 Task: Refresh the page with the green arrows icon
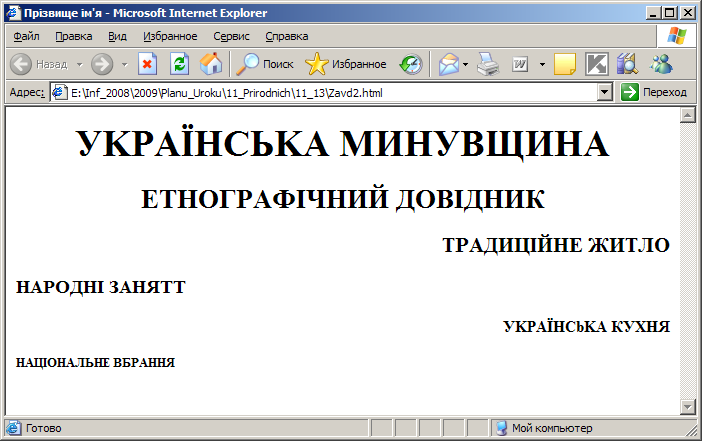click(x=180, y=64)
